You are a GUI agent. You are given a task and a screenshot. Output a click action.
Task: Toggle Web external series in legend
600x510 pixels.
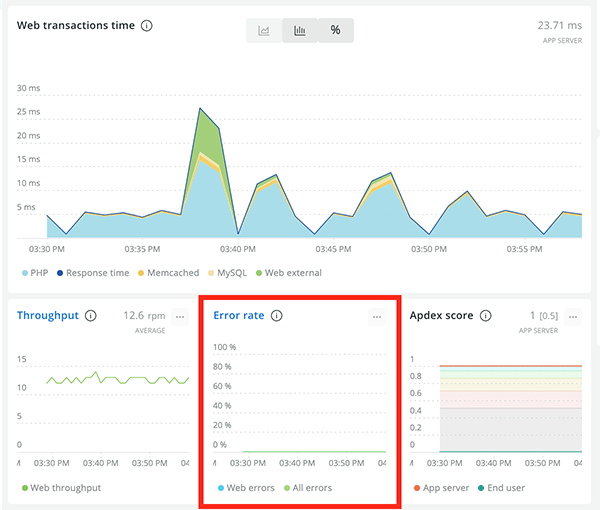[x=289, y=273]
